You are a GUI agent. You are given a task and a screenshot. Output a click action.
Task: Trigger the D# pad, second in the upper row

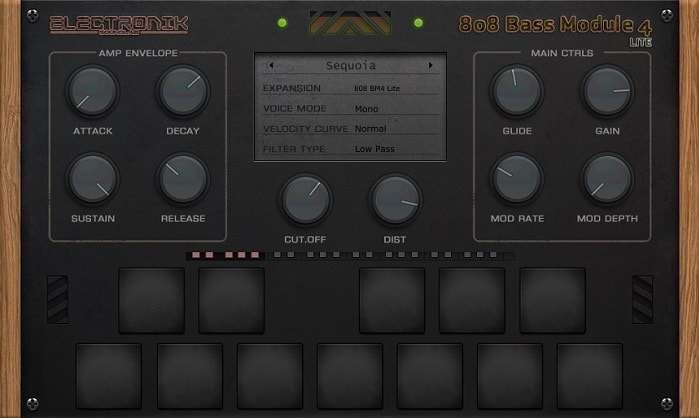click(x=231, y=300)
